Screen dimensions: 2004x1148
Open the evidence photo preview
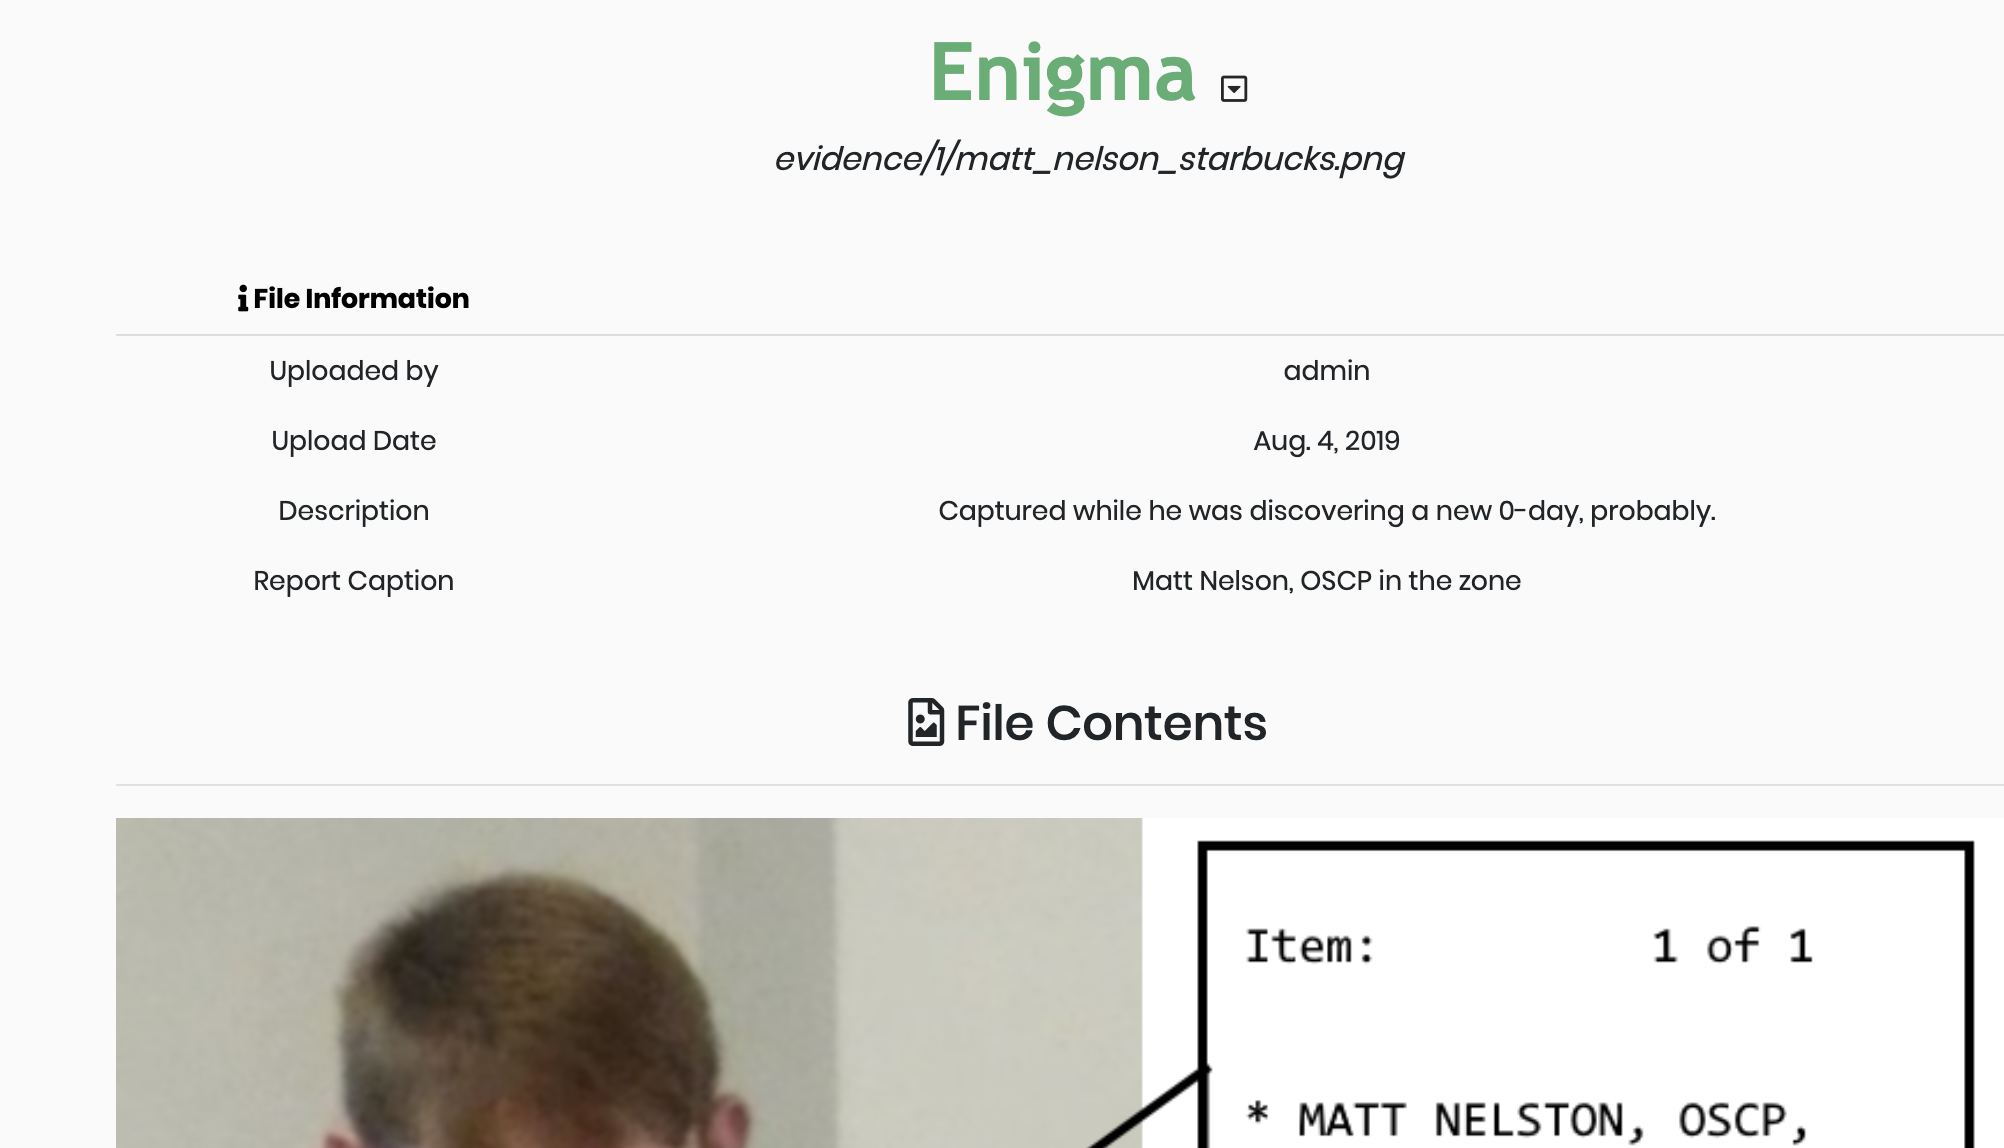[628, 983]
